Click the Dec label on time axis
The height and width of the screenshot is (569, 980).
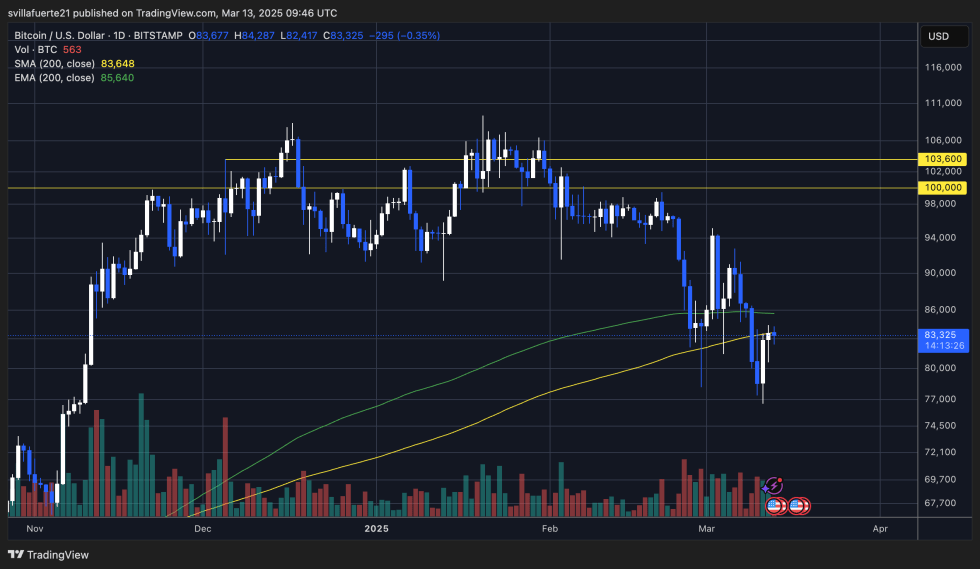[x=202, y=527]
